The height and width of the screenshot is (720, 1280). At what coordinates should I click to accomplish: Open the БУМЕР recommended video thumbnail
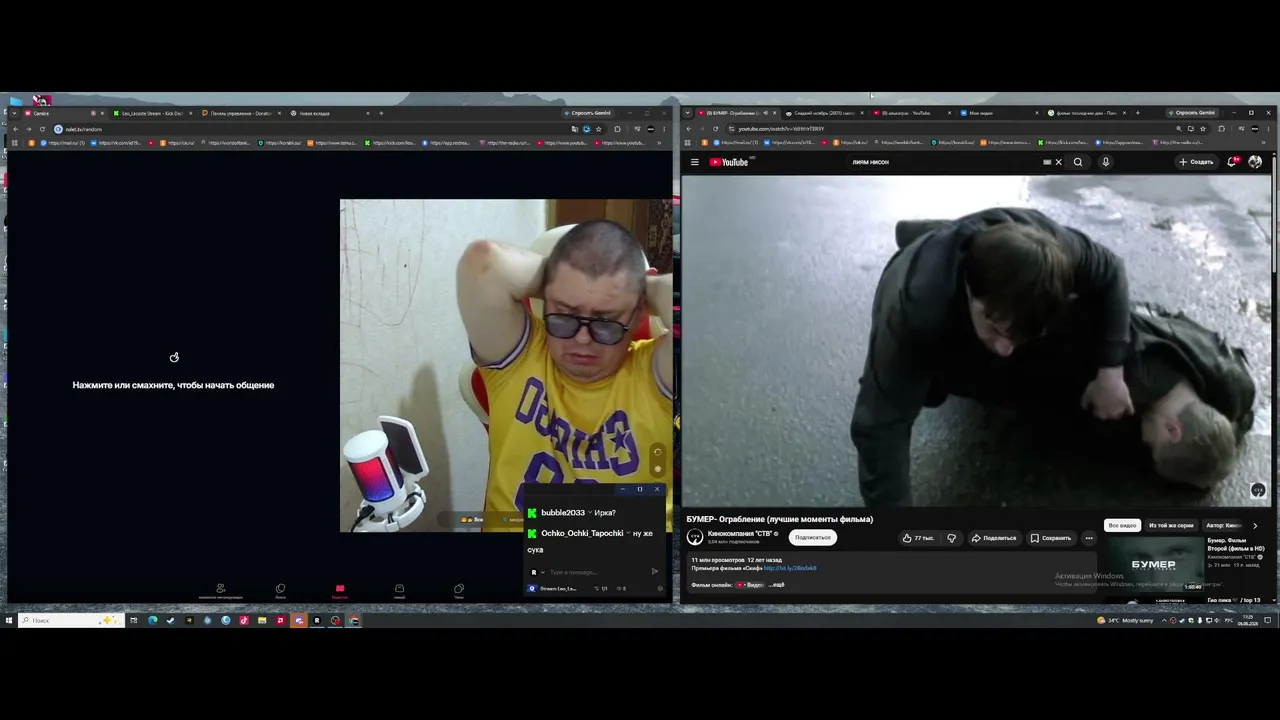coord(1153,565)
